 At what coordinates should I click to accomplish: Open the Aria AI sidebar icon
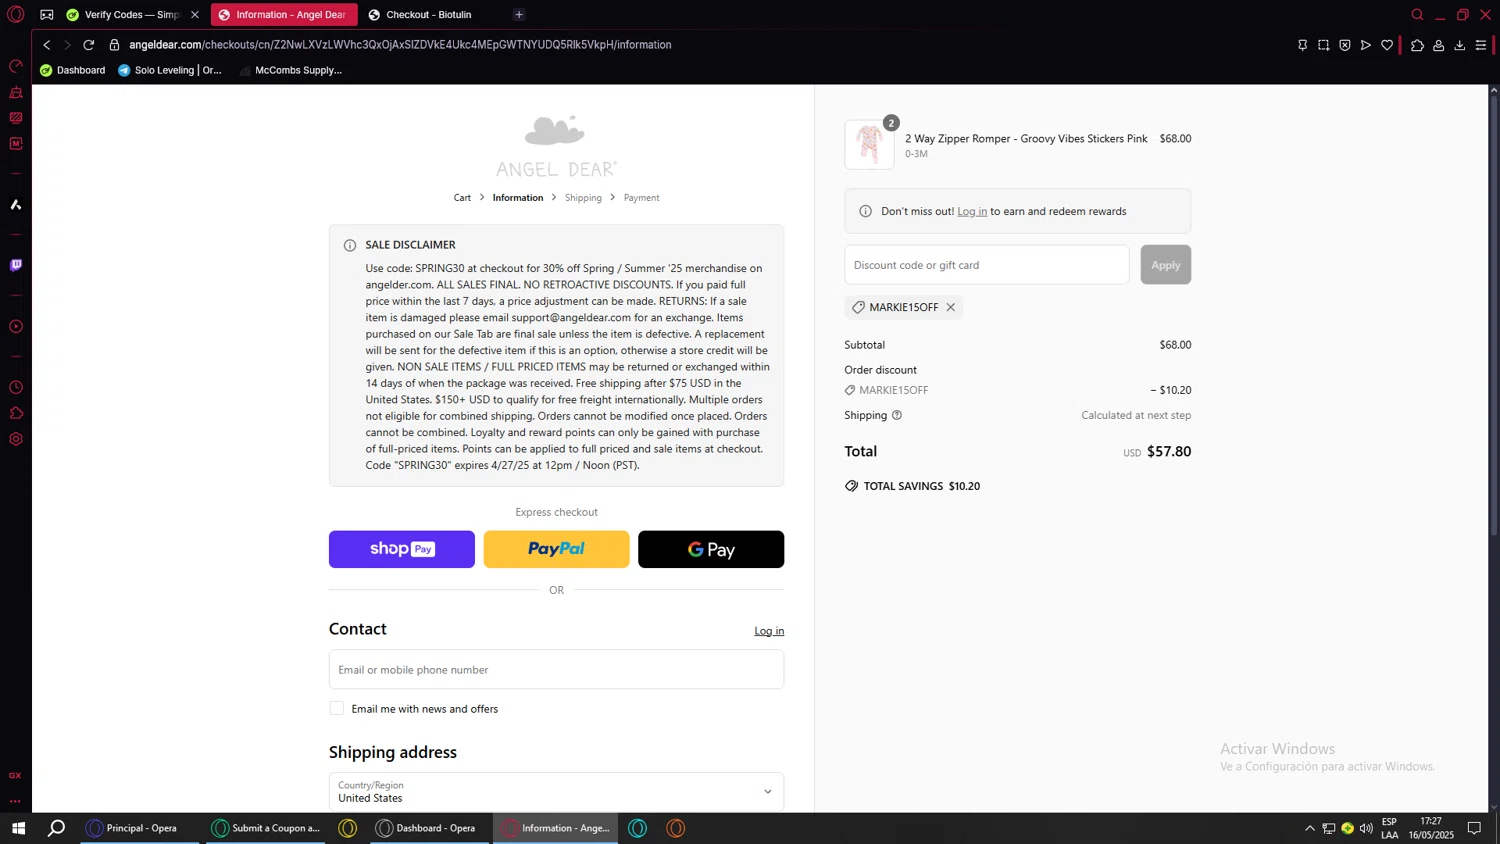[16, 204]
